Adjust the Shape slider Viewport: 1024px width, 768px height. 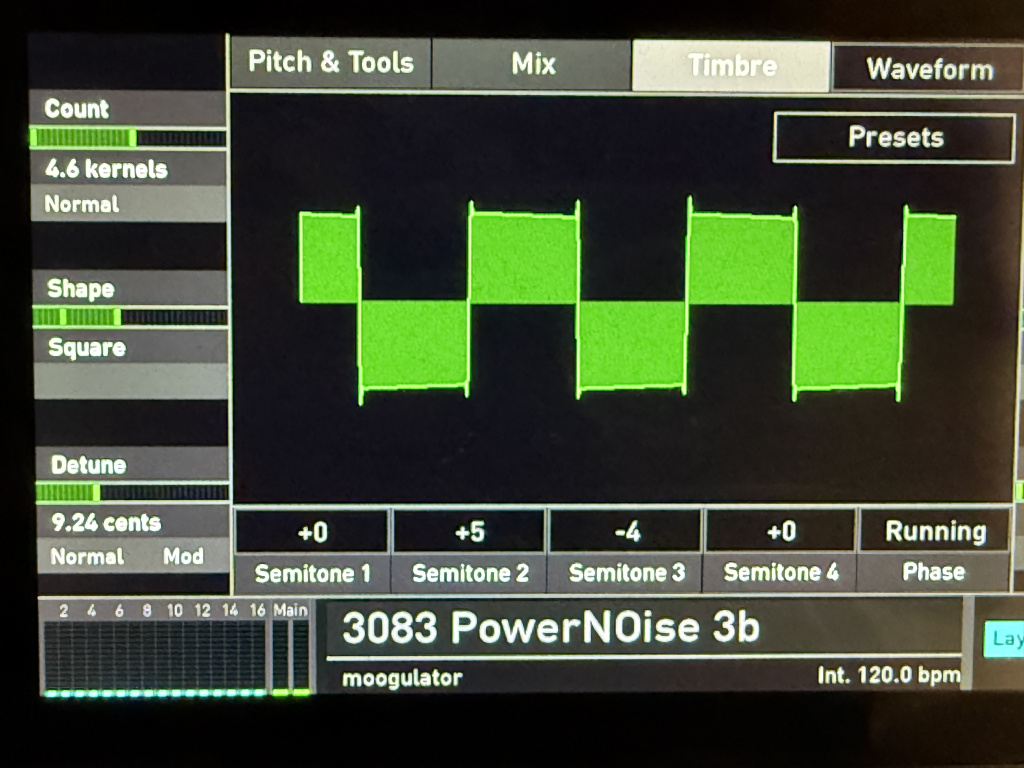[128, 315]
